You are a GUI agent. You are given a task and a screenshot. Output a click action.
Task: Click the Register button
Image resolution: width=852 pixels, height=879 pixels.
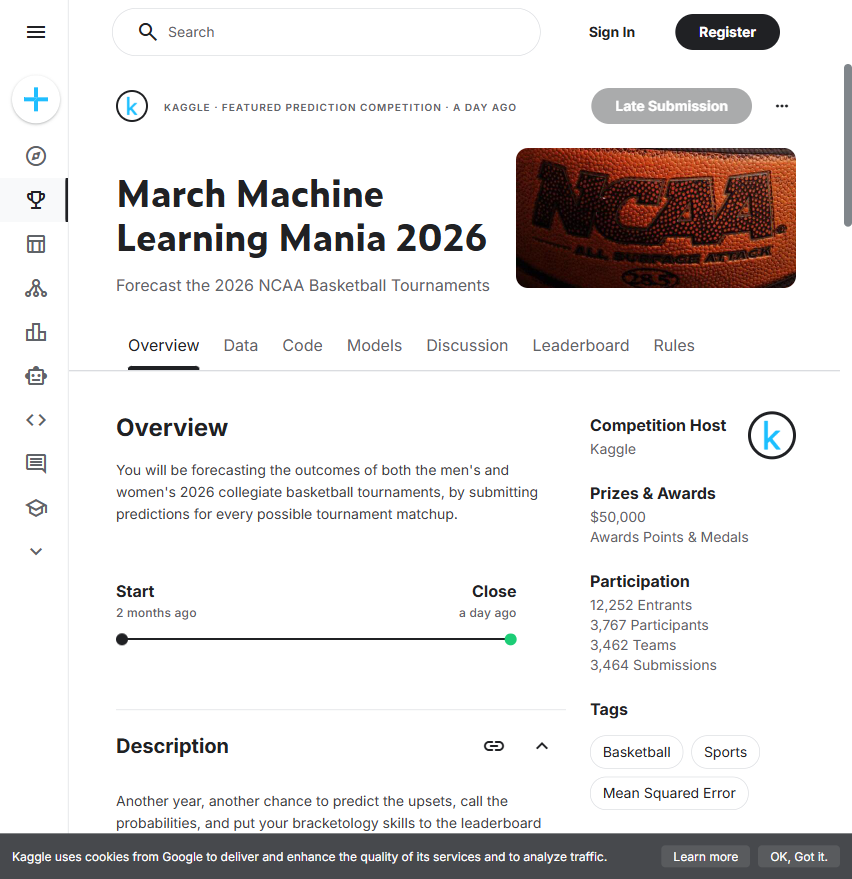(727, 32)
